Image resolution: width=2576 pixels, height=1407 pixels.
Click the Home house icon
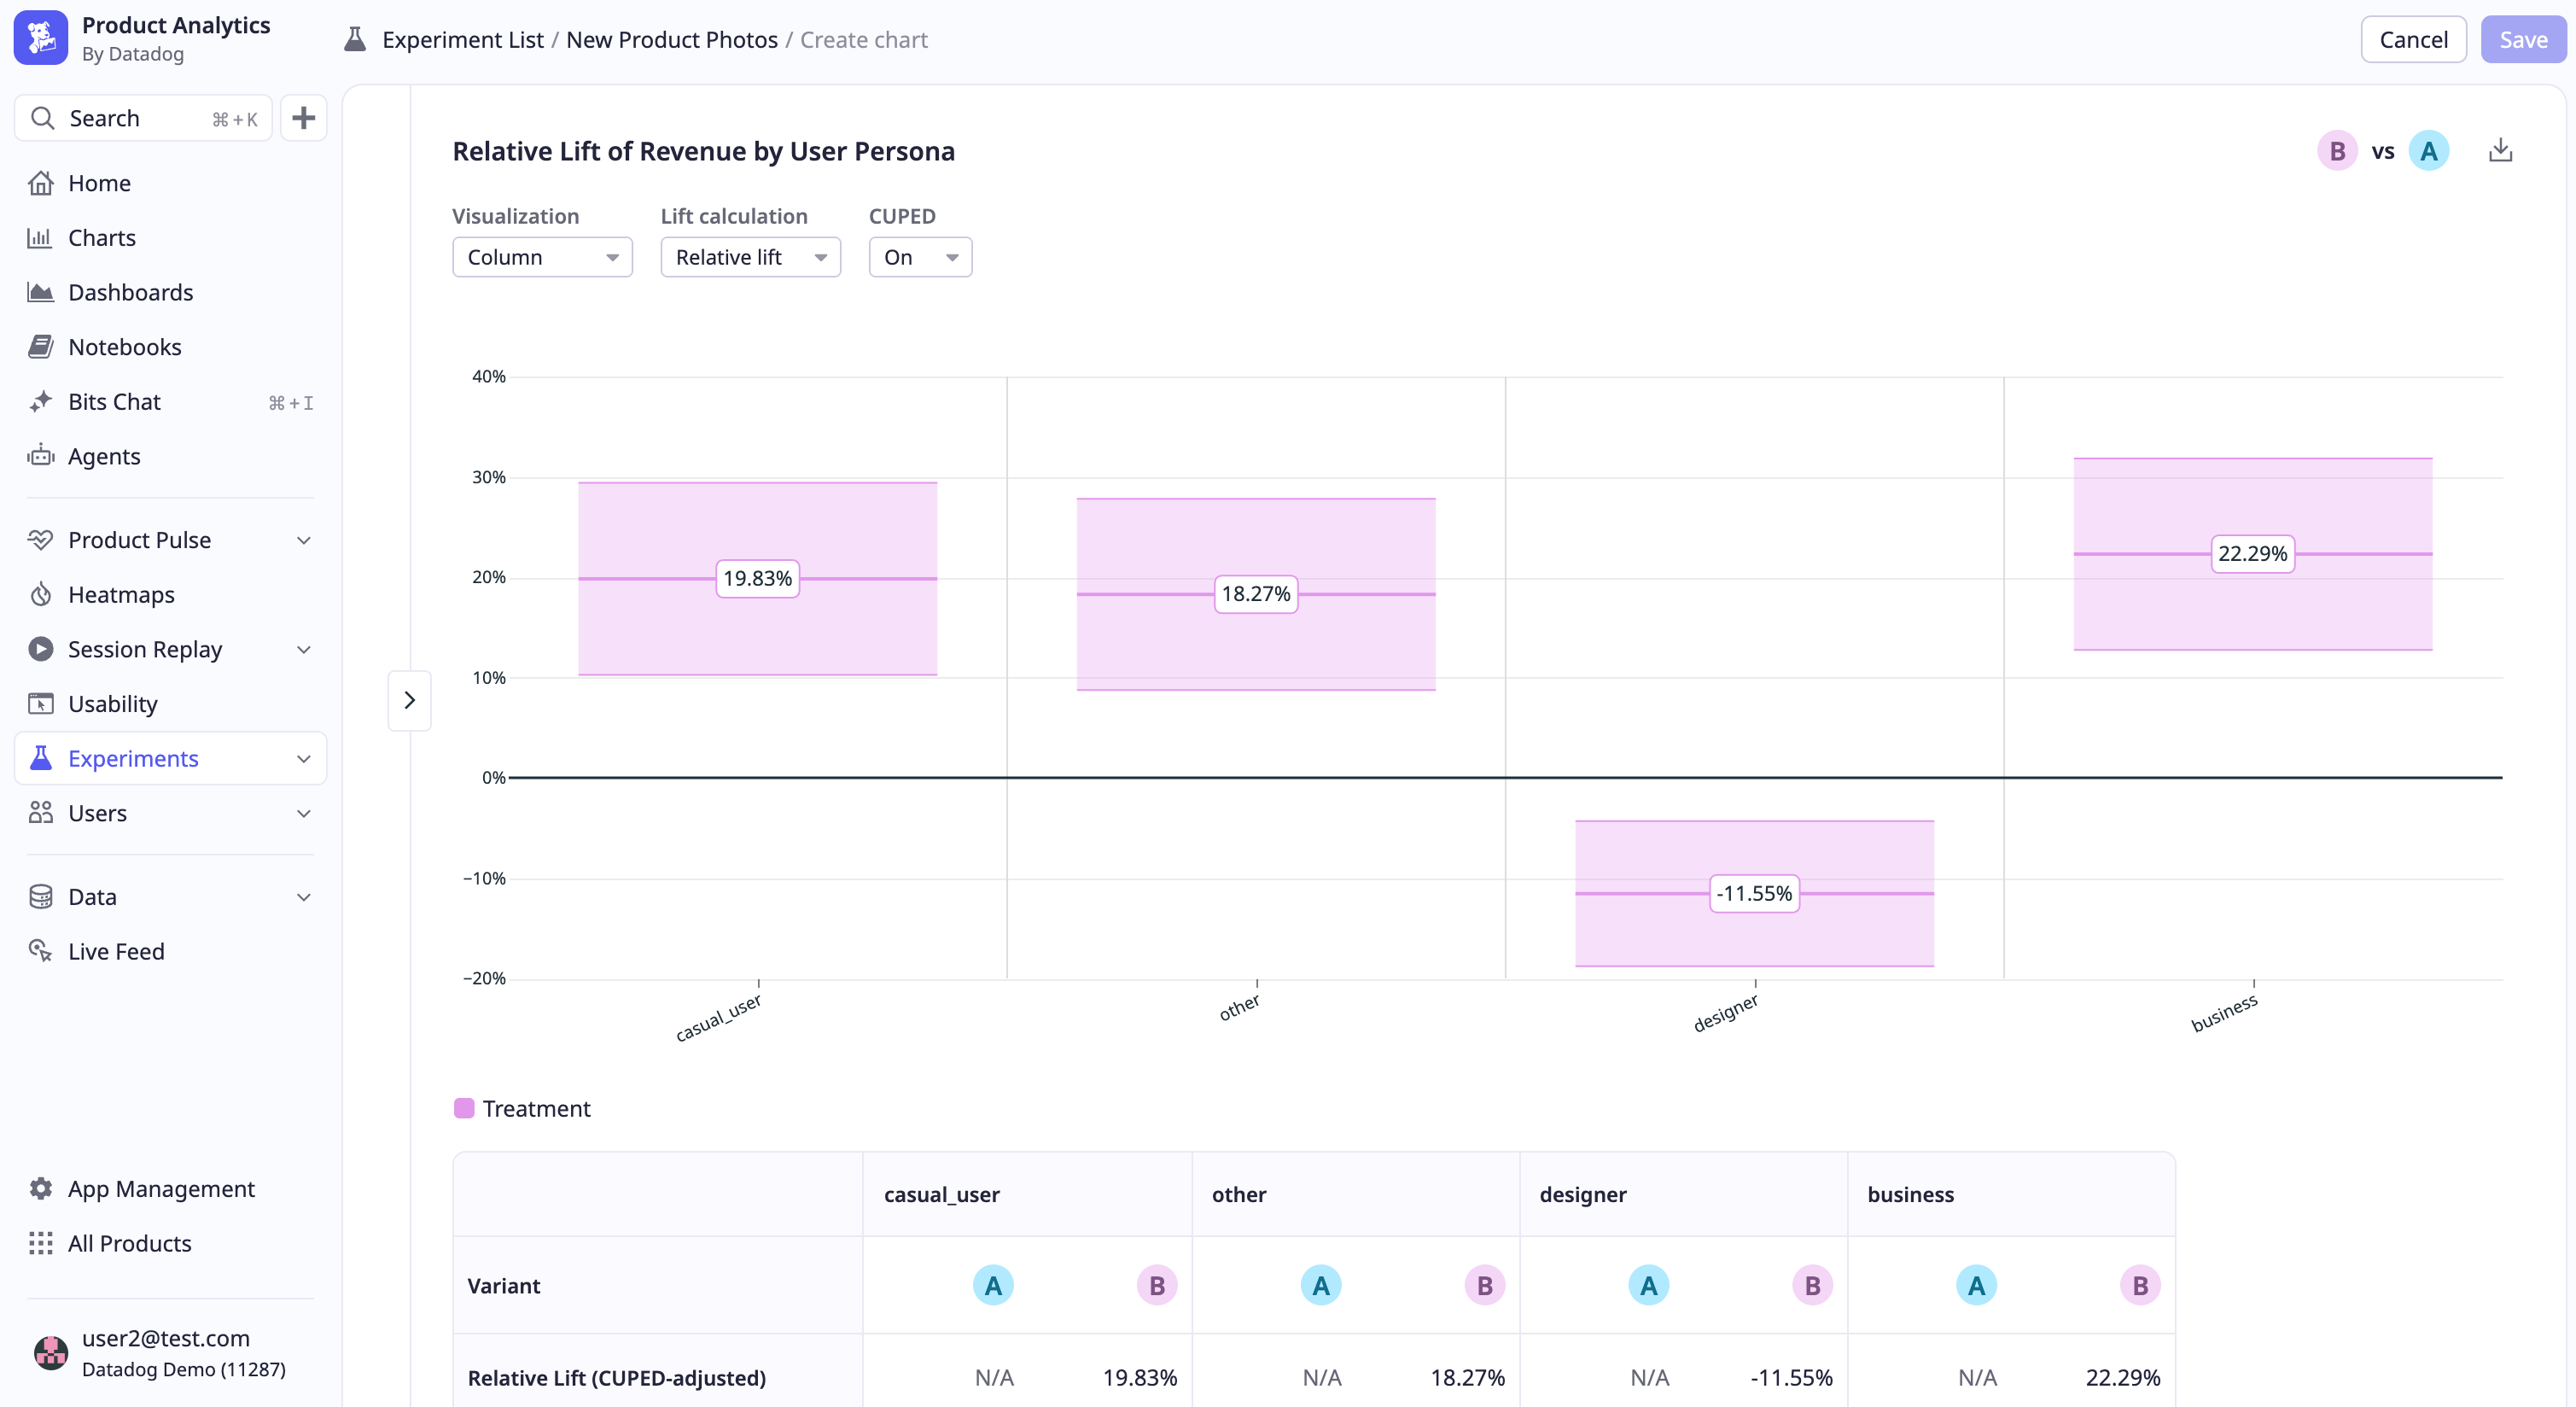(x=41, y=183)
